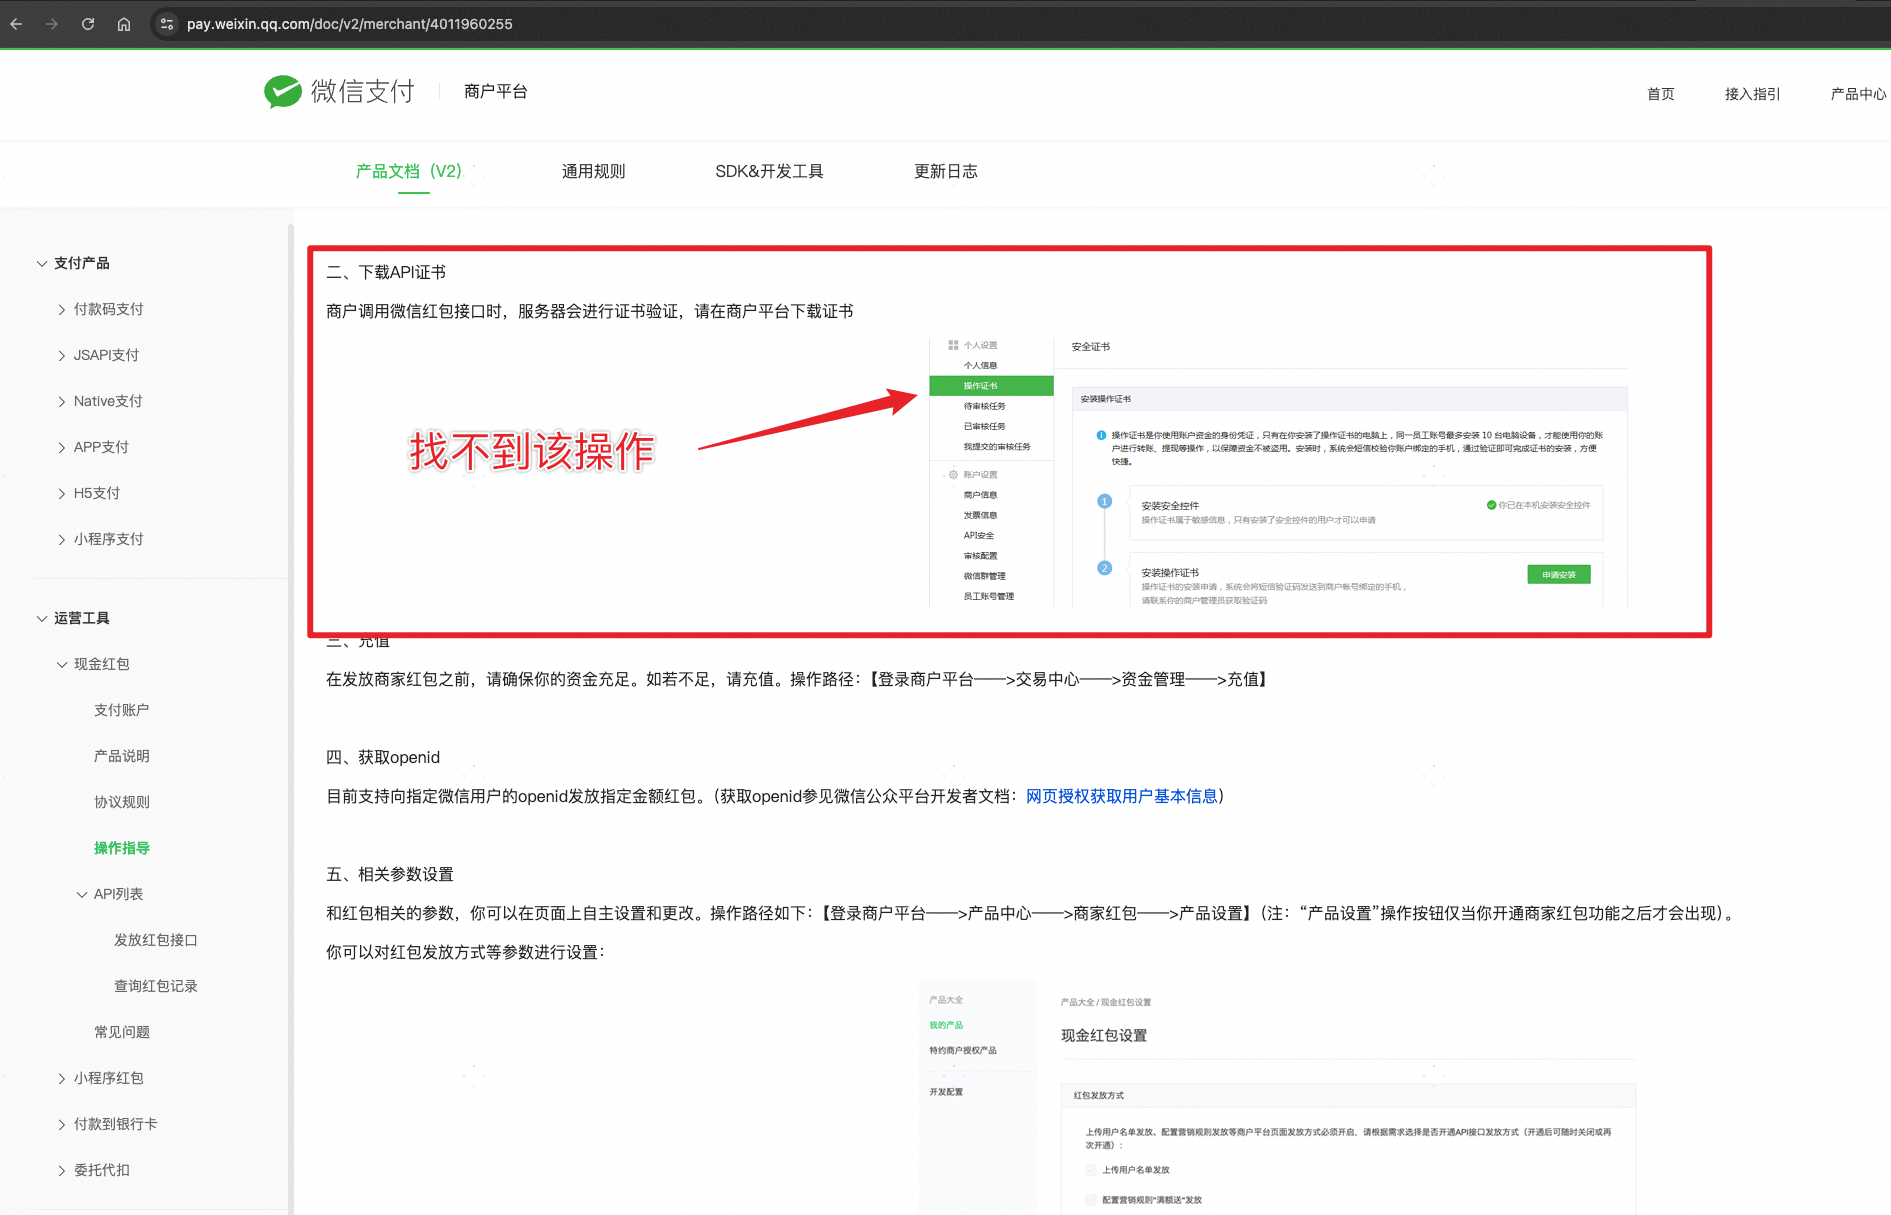Open 协议规则 in sidebar

click(122, 802)
